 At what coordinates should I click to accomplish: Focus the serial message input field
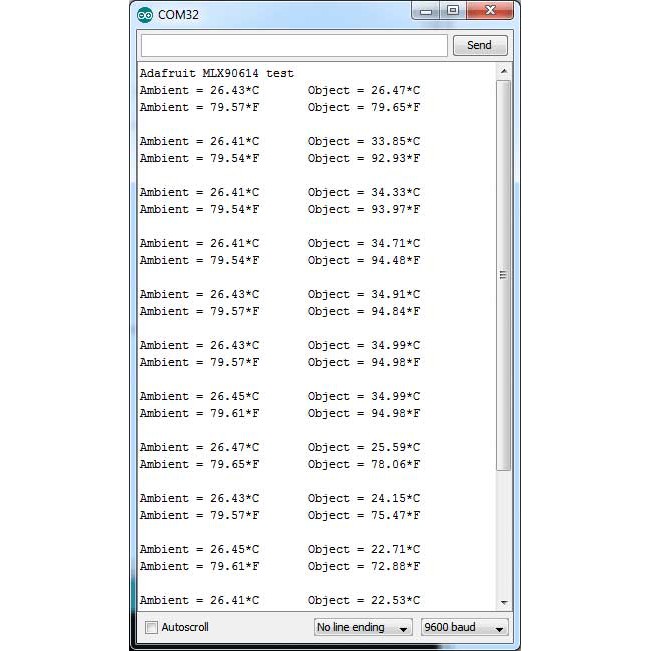294,46
